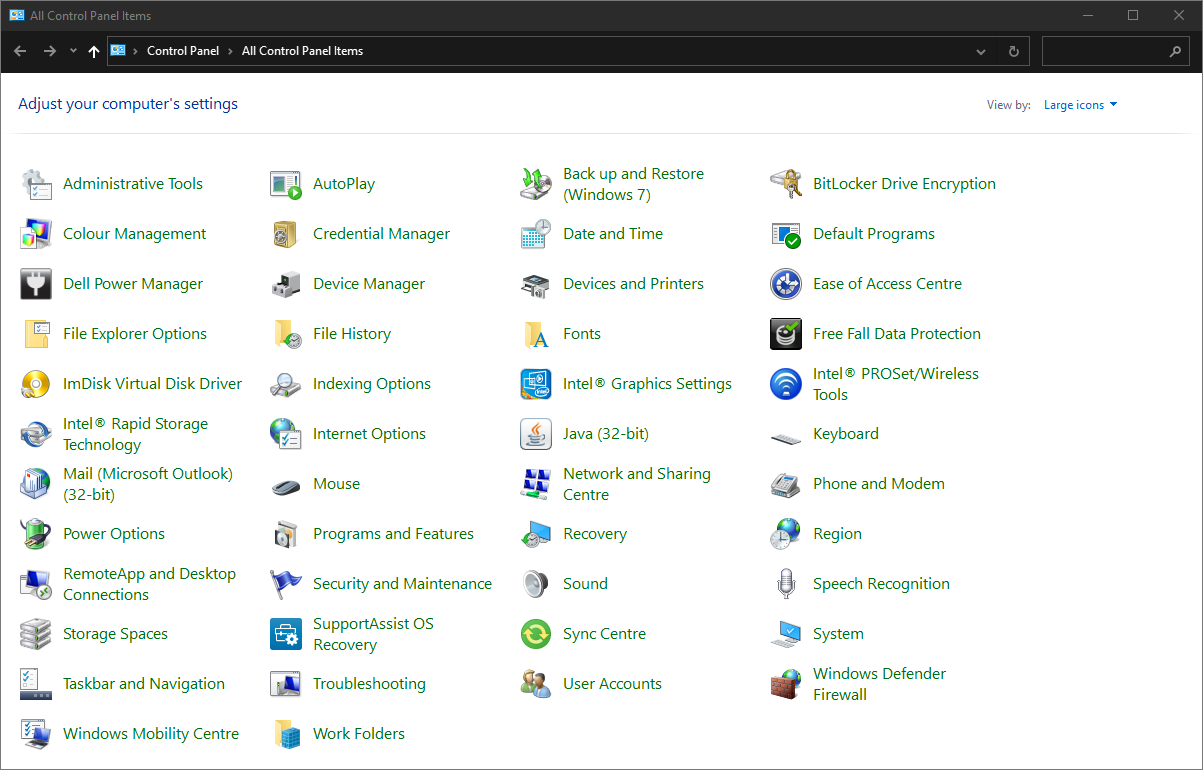1203x770 pixels.
Task: Open the Java (32-bit) coffee icon
Action: (x=536, y=434)
